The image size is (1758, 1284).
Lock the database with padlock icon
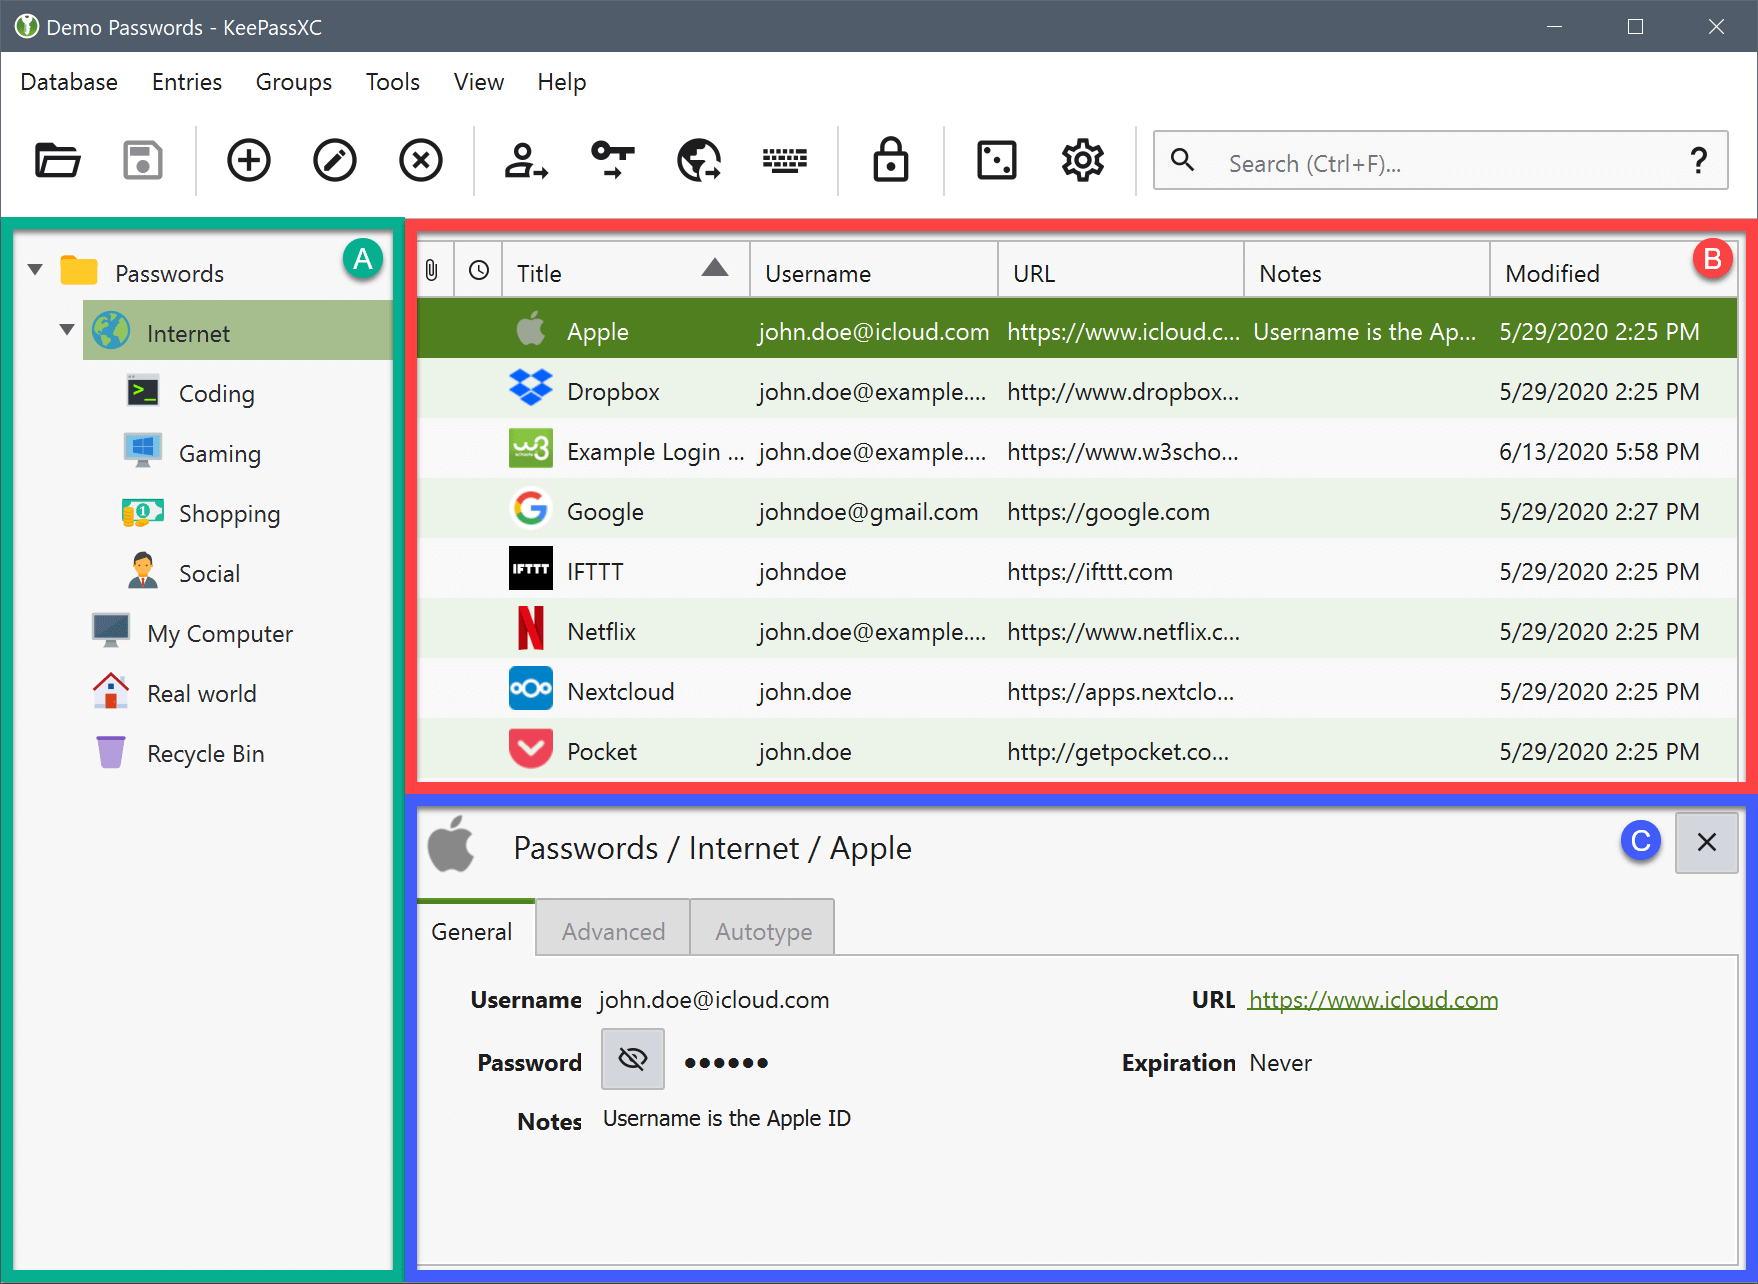tap(890, 160)
